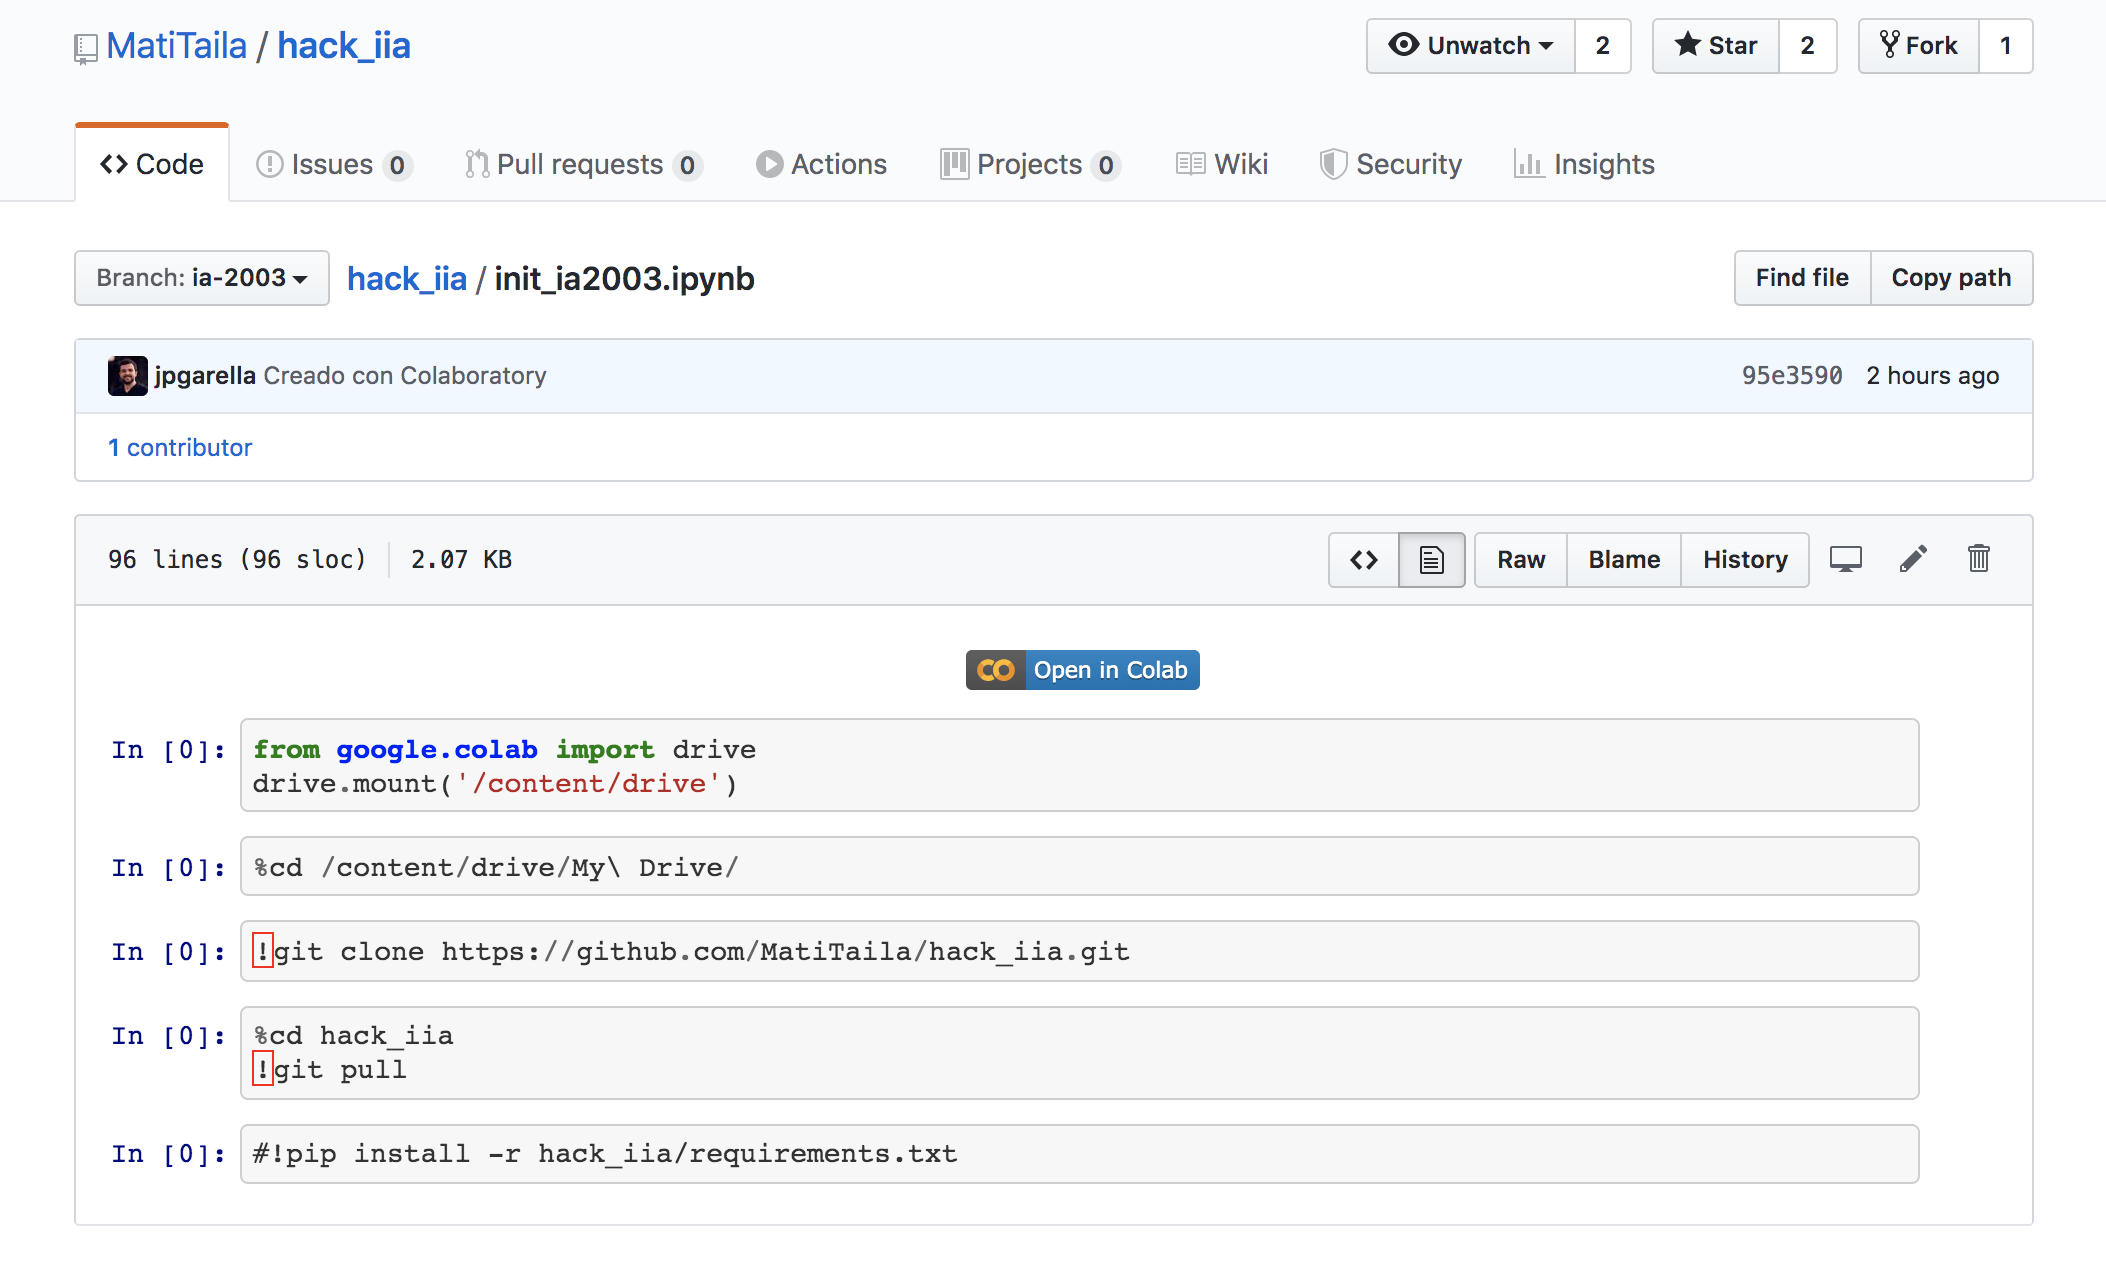
Task: Open the Insights tab
Action: [x=1585, y=164]
